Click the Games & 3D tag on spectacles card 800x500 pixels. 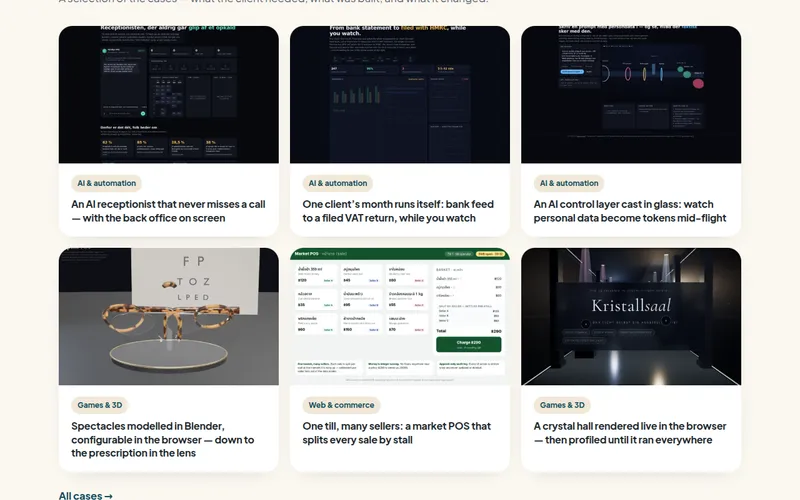tap(100, 405)
